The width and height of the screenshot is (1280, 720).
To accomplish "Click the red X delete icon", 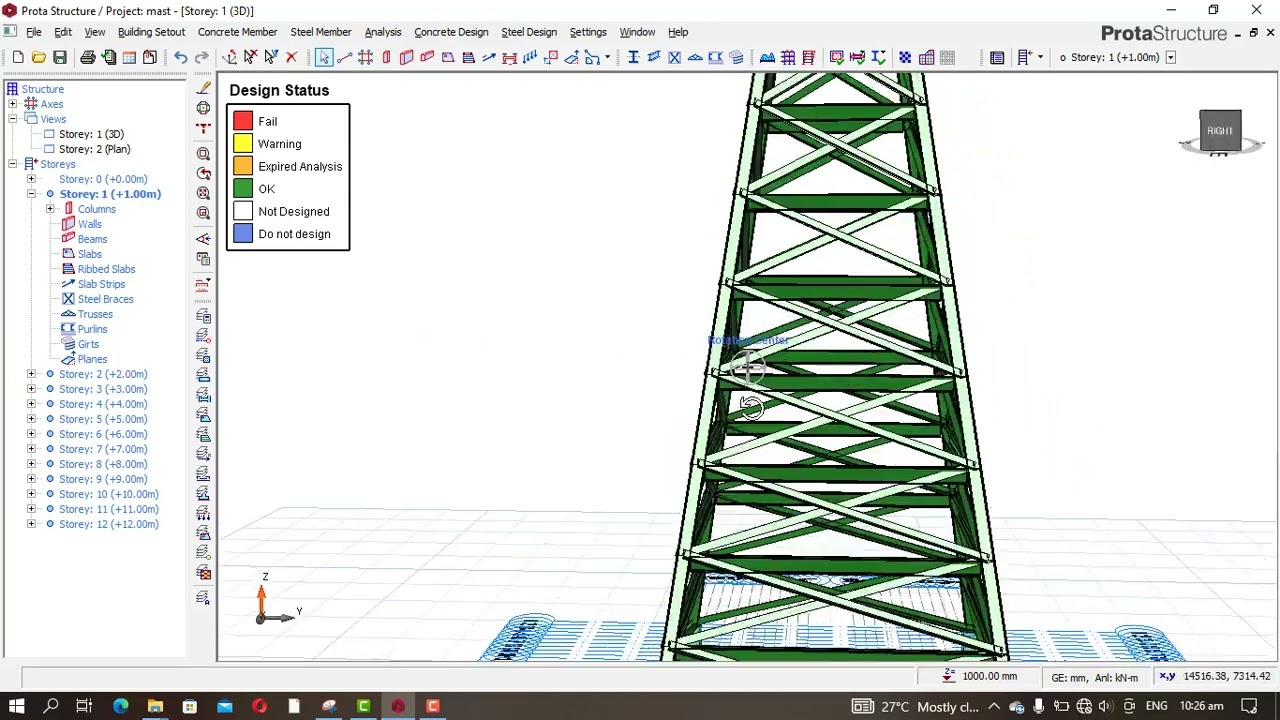I will click(x=292, y=57).
